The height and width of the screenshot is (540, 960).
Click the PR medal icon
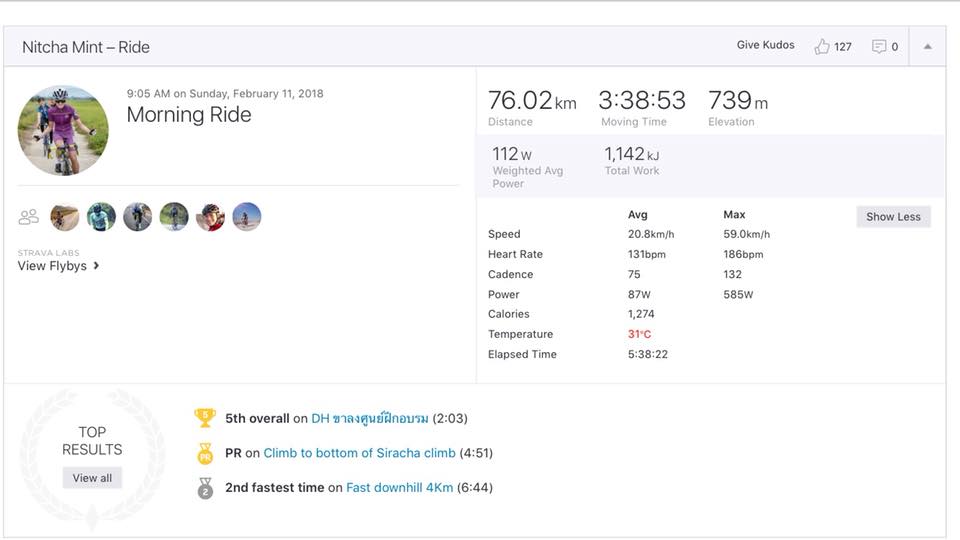point(205,453)
